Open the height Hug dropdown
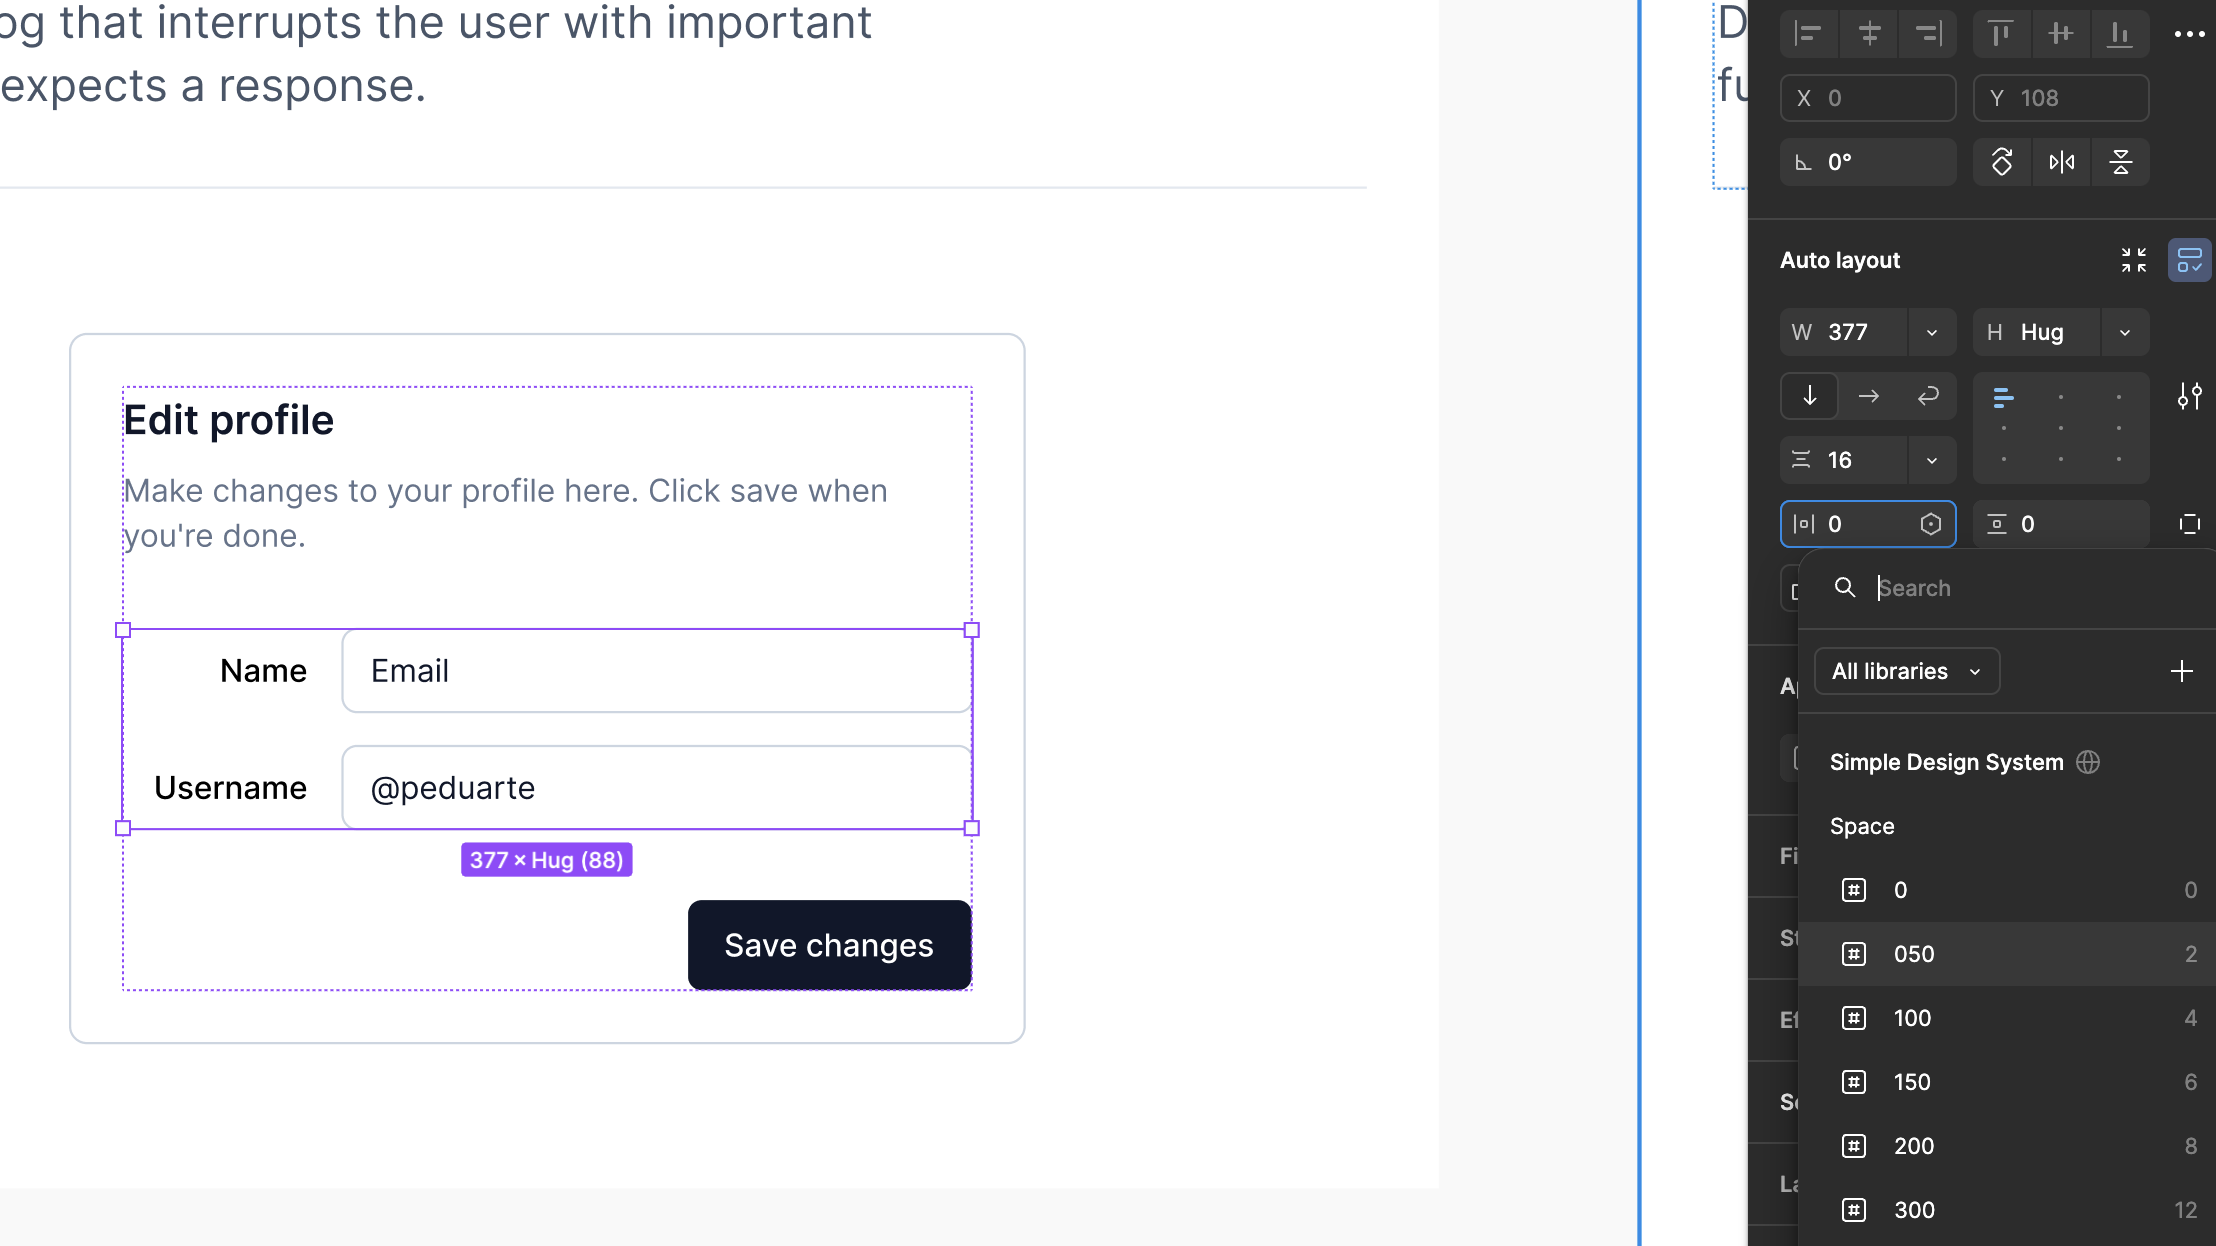This screenshot has width=2216, height=1246. pos(2125,332)
